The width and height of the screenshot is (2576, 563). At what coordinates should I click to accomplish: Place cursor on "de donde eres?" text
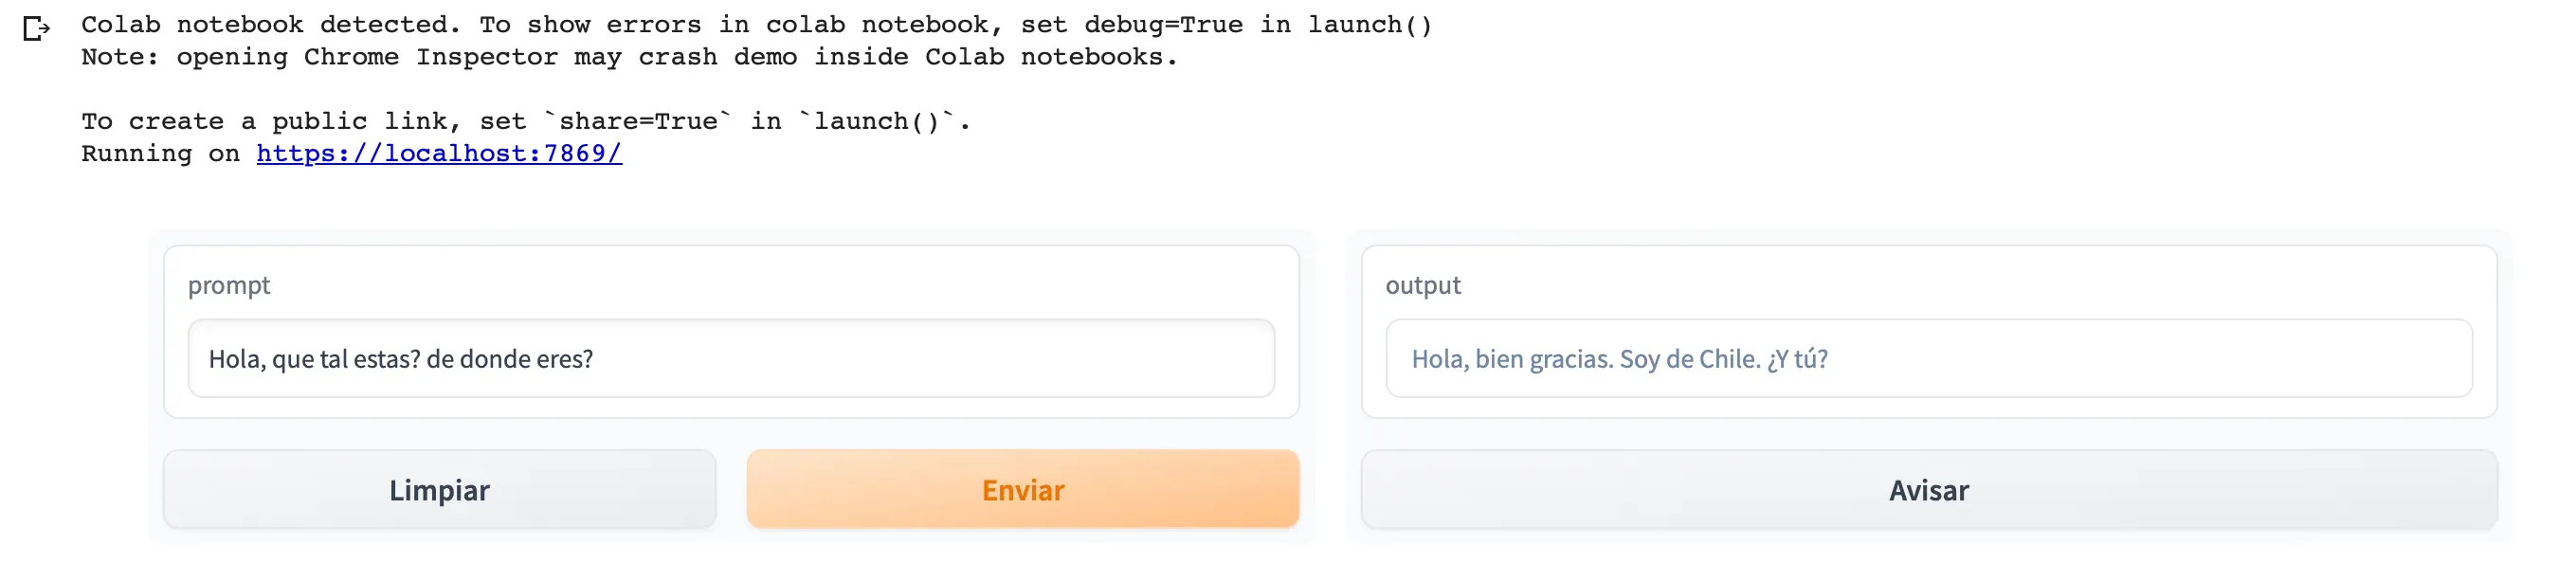point(510,359)
